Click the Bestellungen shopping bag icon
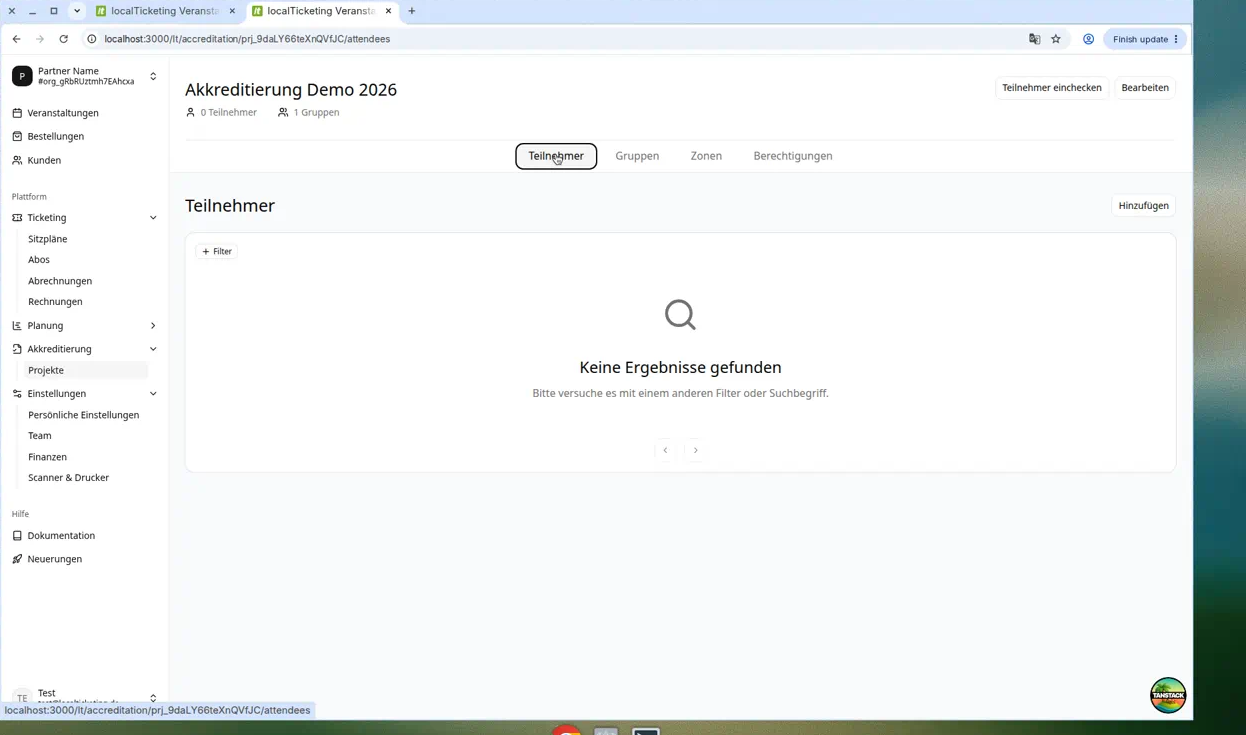This screenshot has height=735, width=1246. (x=17, y=136)
